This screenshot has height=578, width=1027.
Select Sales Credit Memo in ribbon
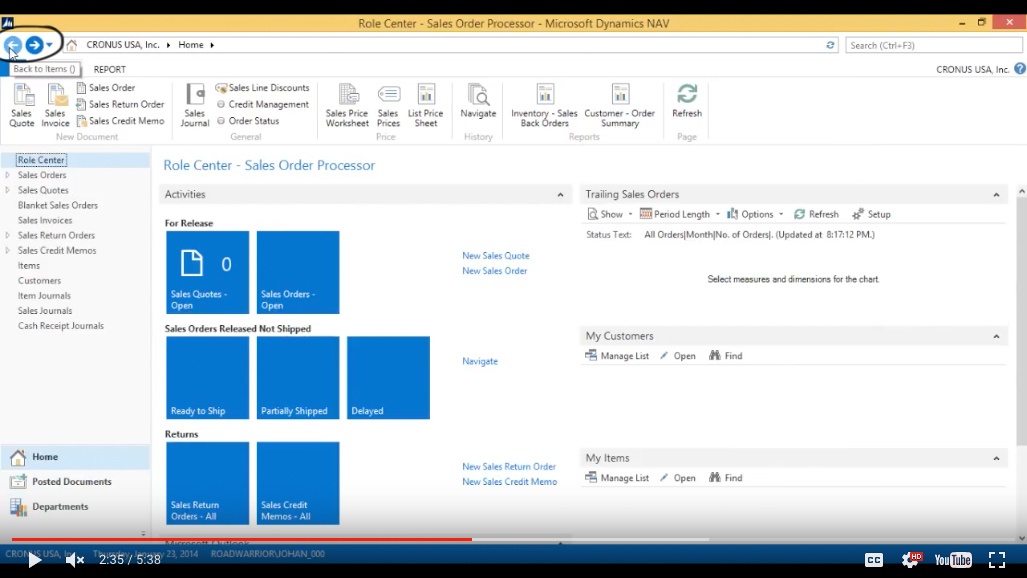click(x=120, y=121)
